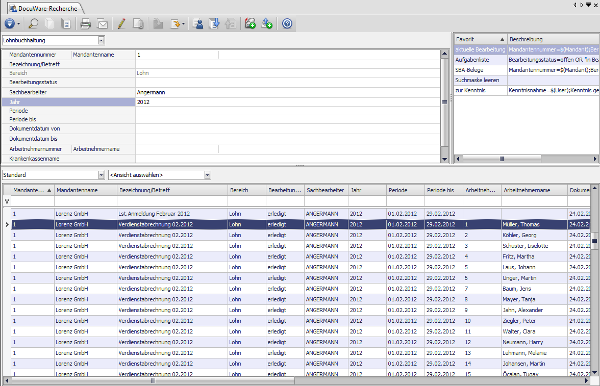The width and height of the screenshot is (600, 386).
Task: Open the Lohnbuchhaltung archive dropdown
Action: click(x=101, y=40)
